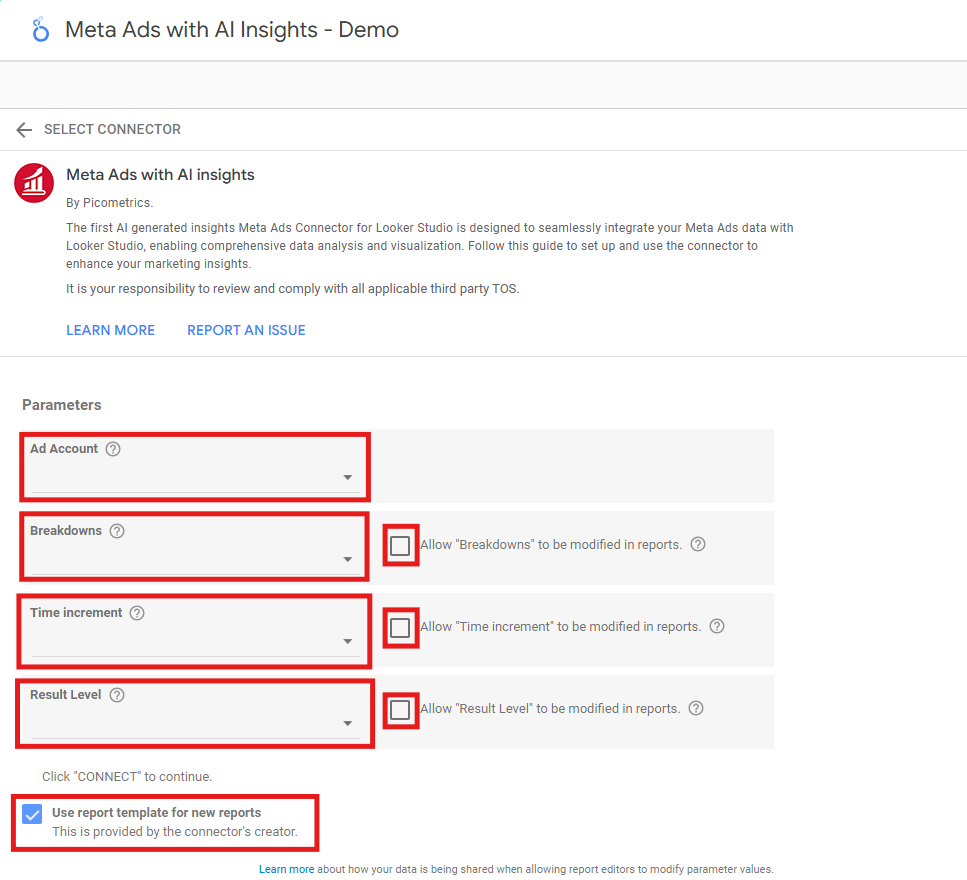Click the help icon next to Ad Account
The width and height of the screenshot is (967, 880).
(113, 449)
